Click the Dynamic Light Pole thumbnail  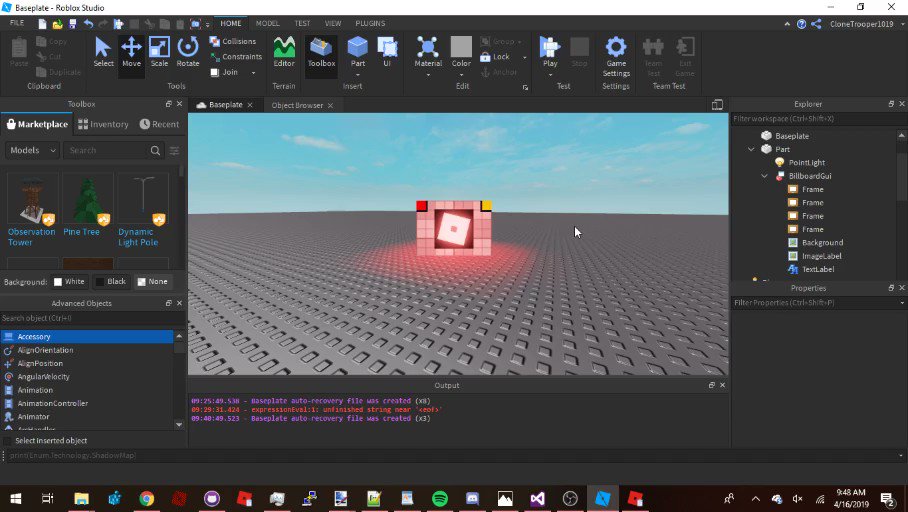143,199
